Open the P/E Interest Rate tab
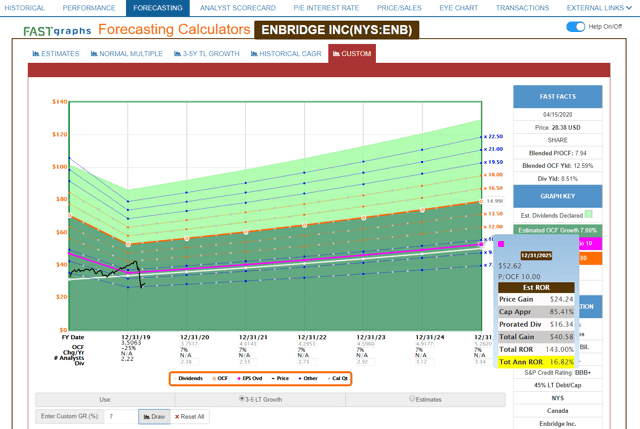 pos(298,7)
